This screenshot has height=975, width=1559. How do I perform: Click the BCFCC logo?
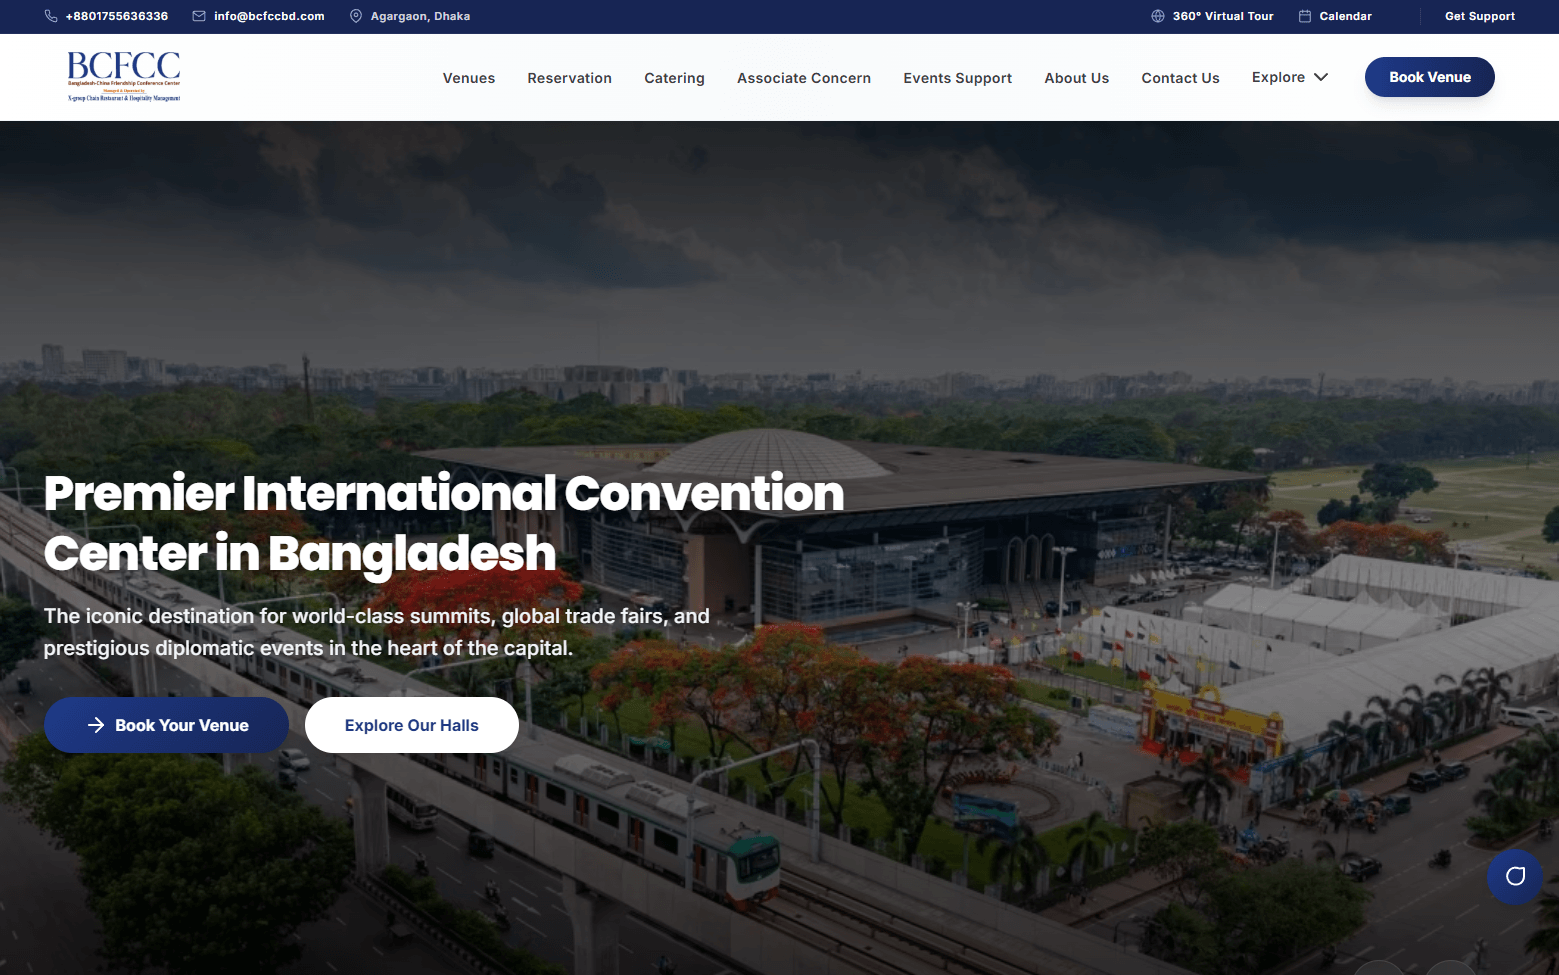(122, 76)
